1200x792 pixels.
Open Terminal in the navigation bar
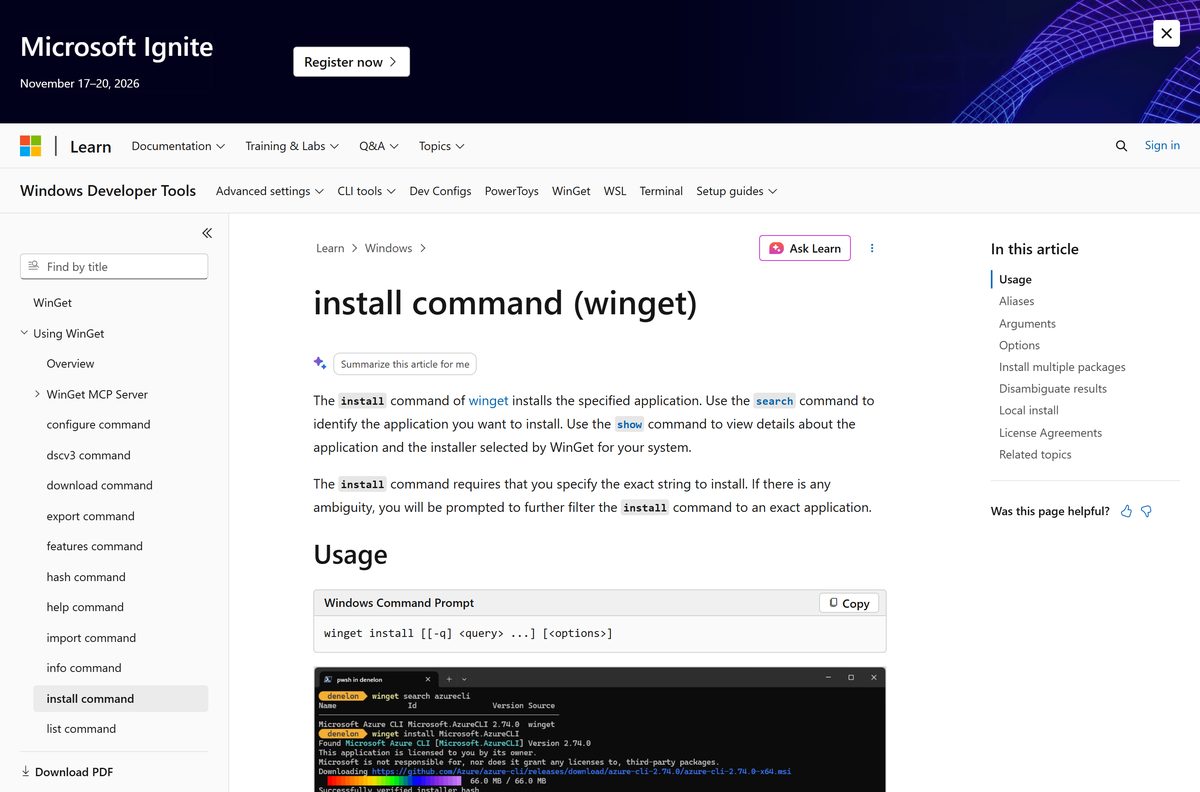point(661,191)
